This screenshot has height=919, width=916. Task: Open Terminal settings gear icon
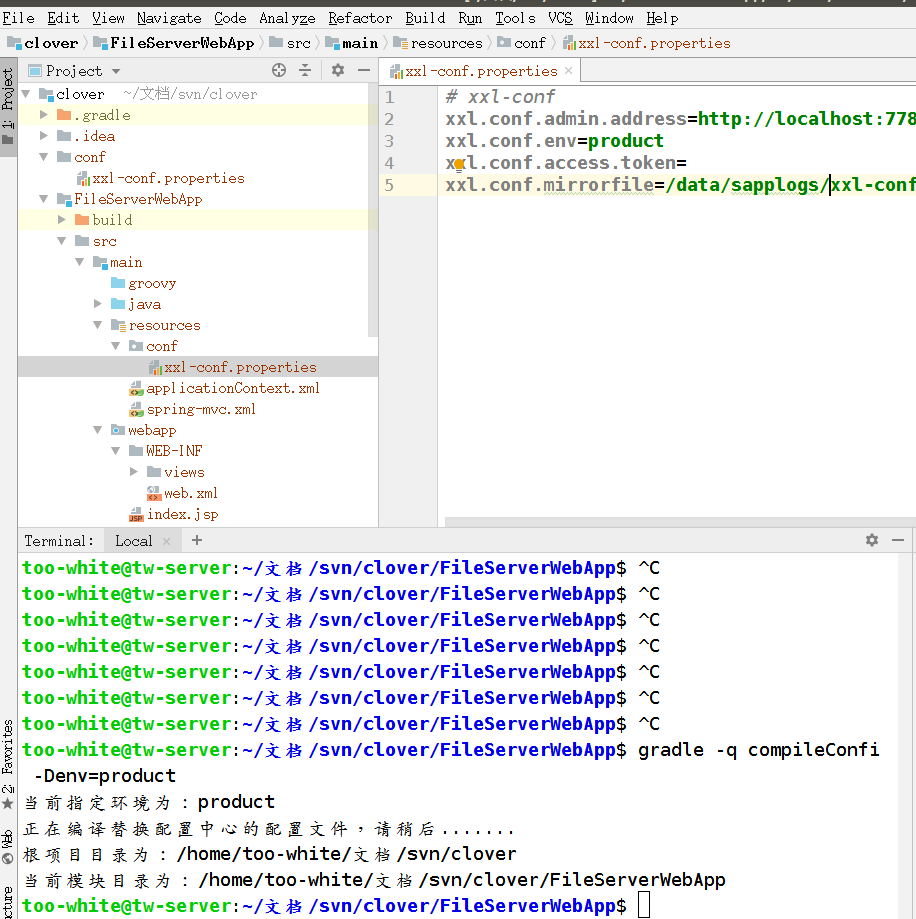[872, 540]
